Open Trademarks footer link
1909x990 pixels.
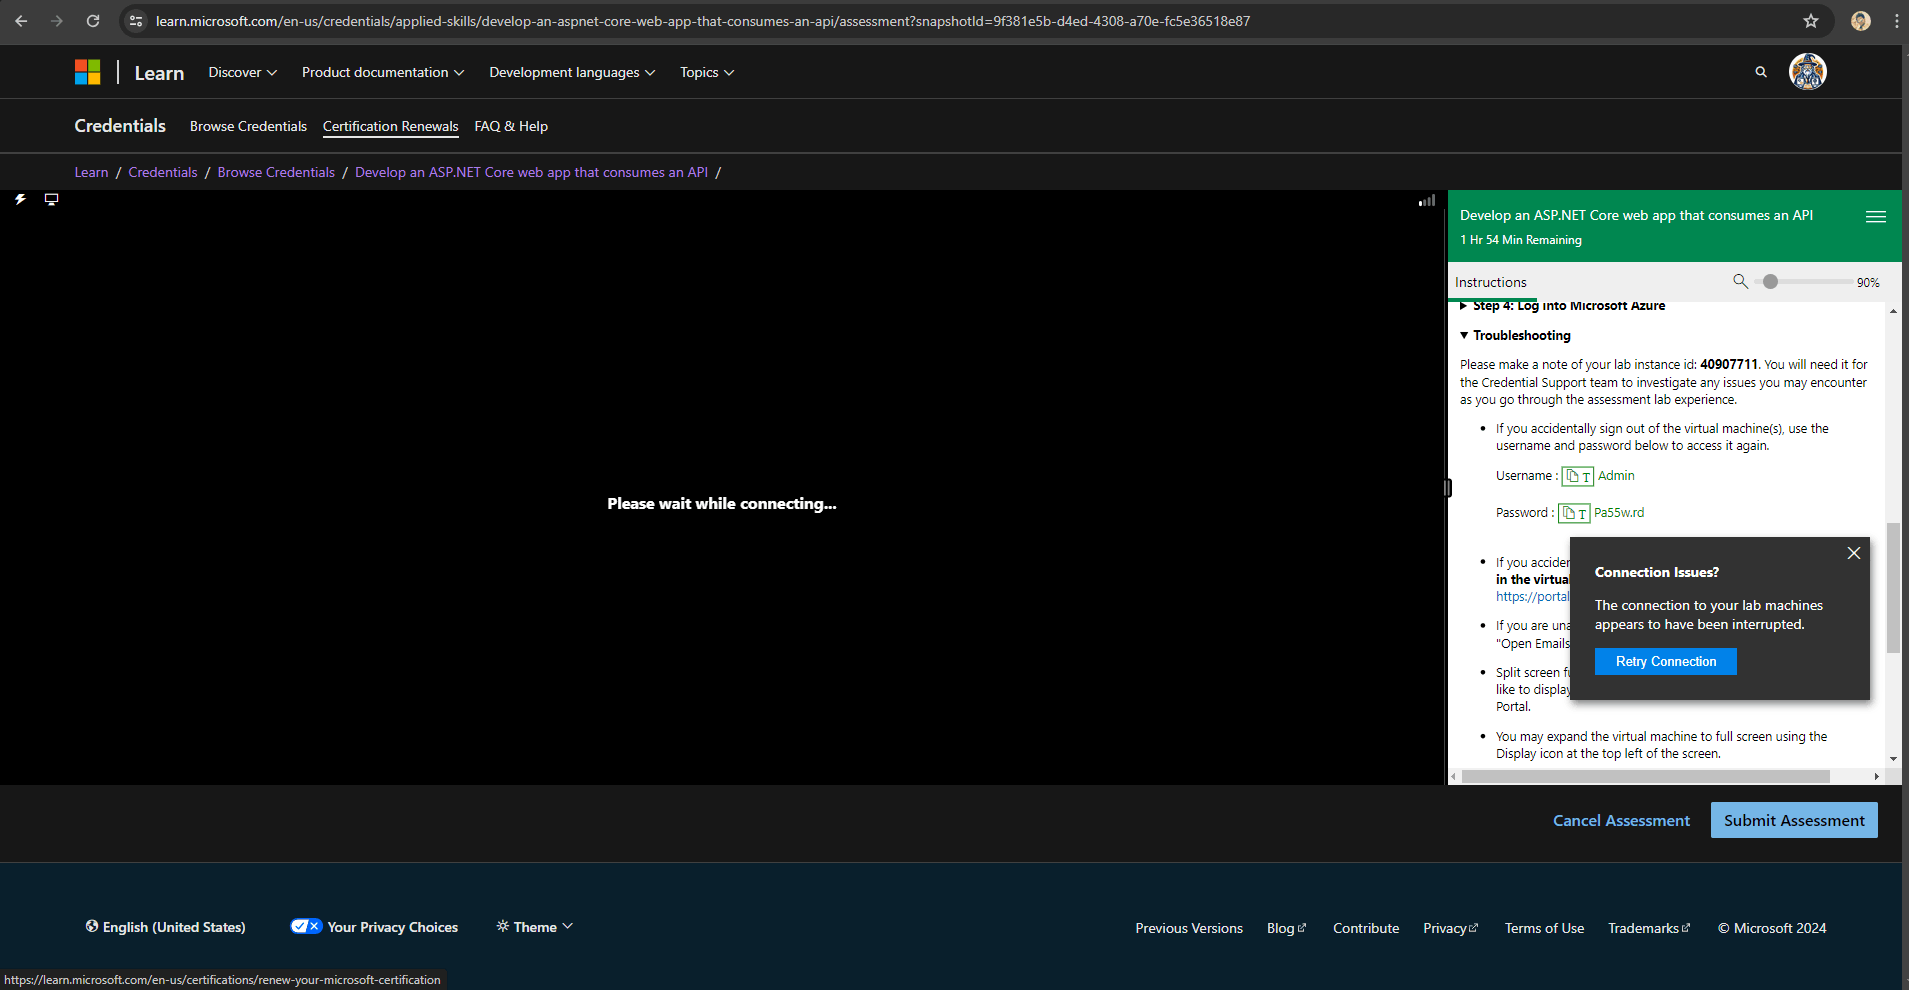[1649, 928]
